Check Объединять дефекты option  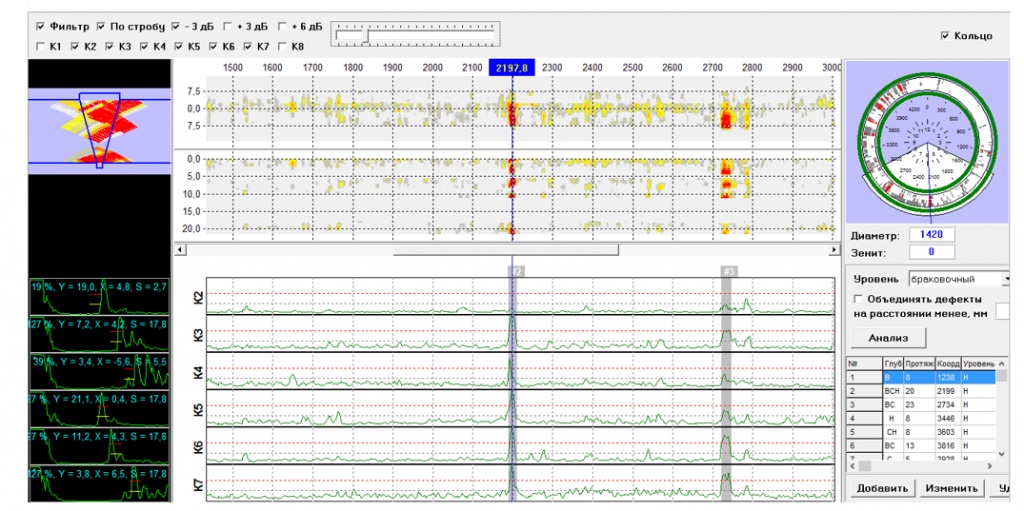[x=856, y=299]
